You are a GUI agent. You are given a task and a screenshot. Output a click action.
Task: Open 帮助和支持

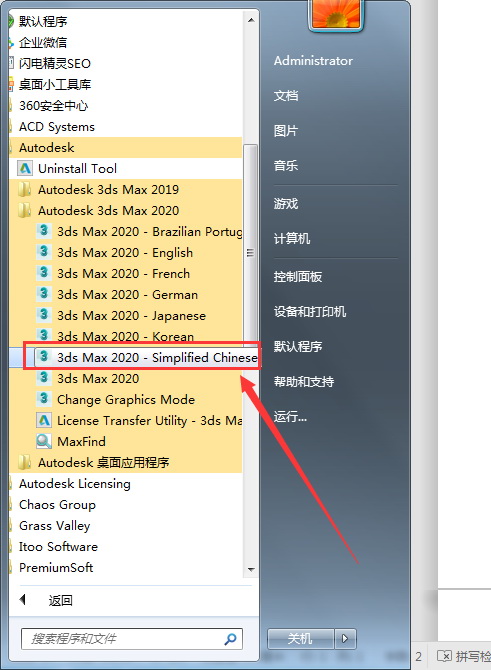point(304,381)
